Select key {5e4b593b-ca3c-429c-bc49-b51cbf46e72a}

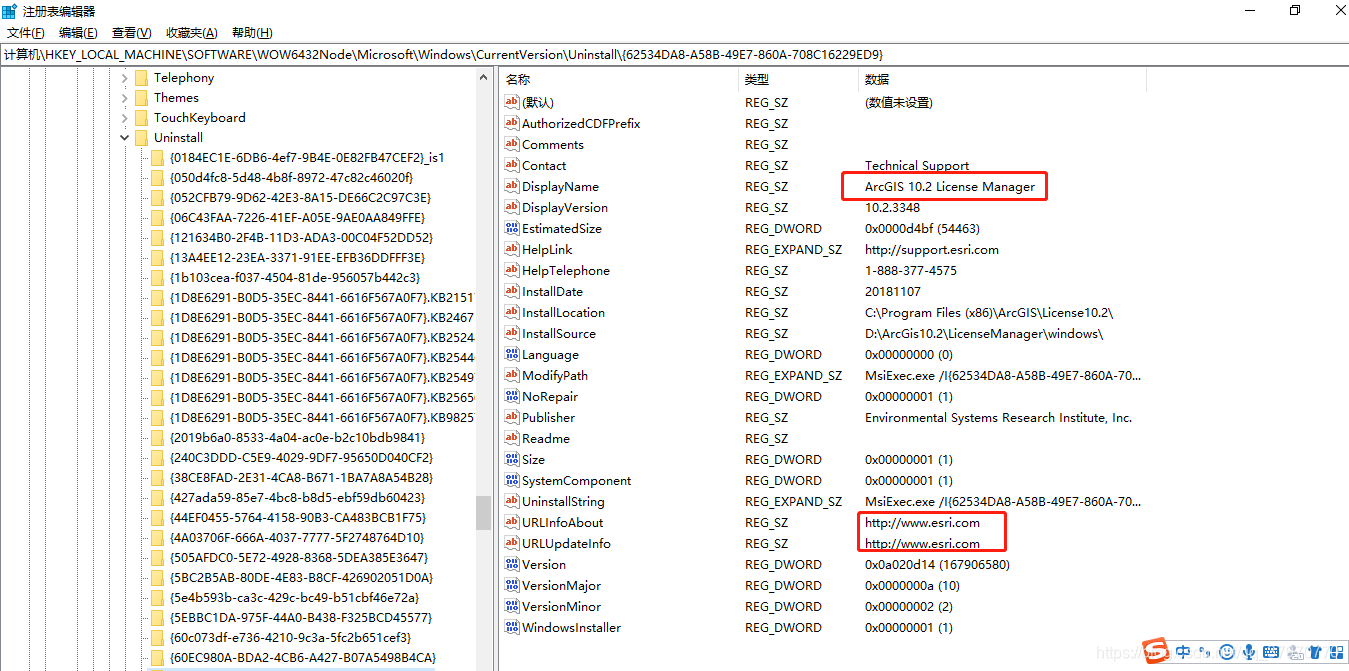(294, 598)
